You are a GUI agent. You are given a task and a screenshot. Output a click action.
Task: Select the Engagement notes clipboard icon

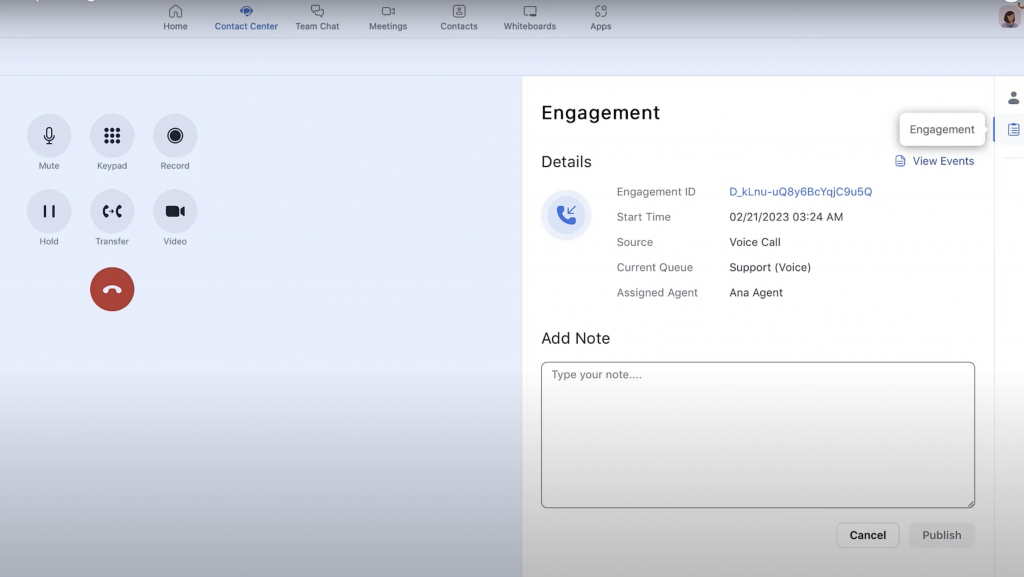pyautogui.click(x=1013, y=129)
